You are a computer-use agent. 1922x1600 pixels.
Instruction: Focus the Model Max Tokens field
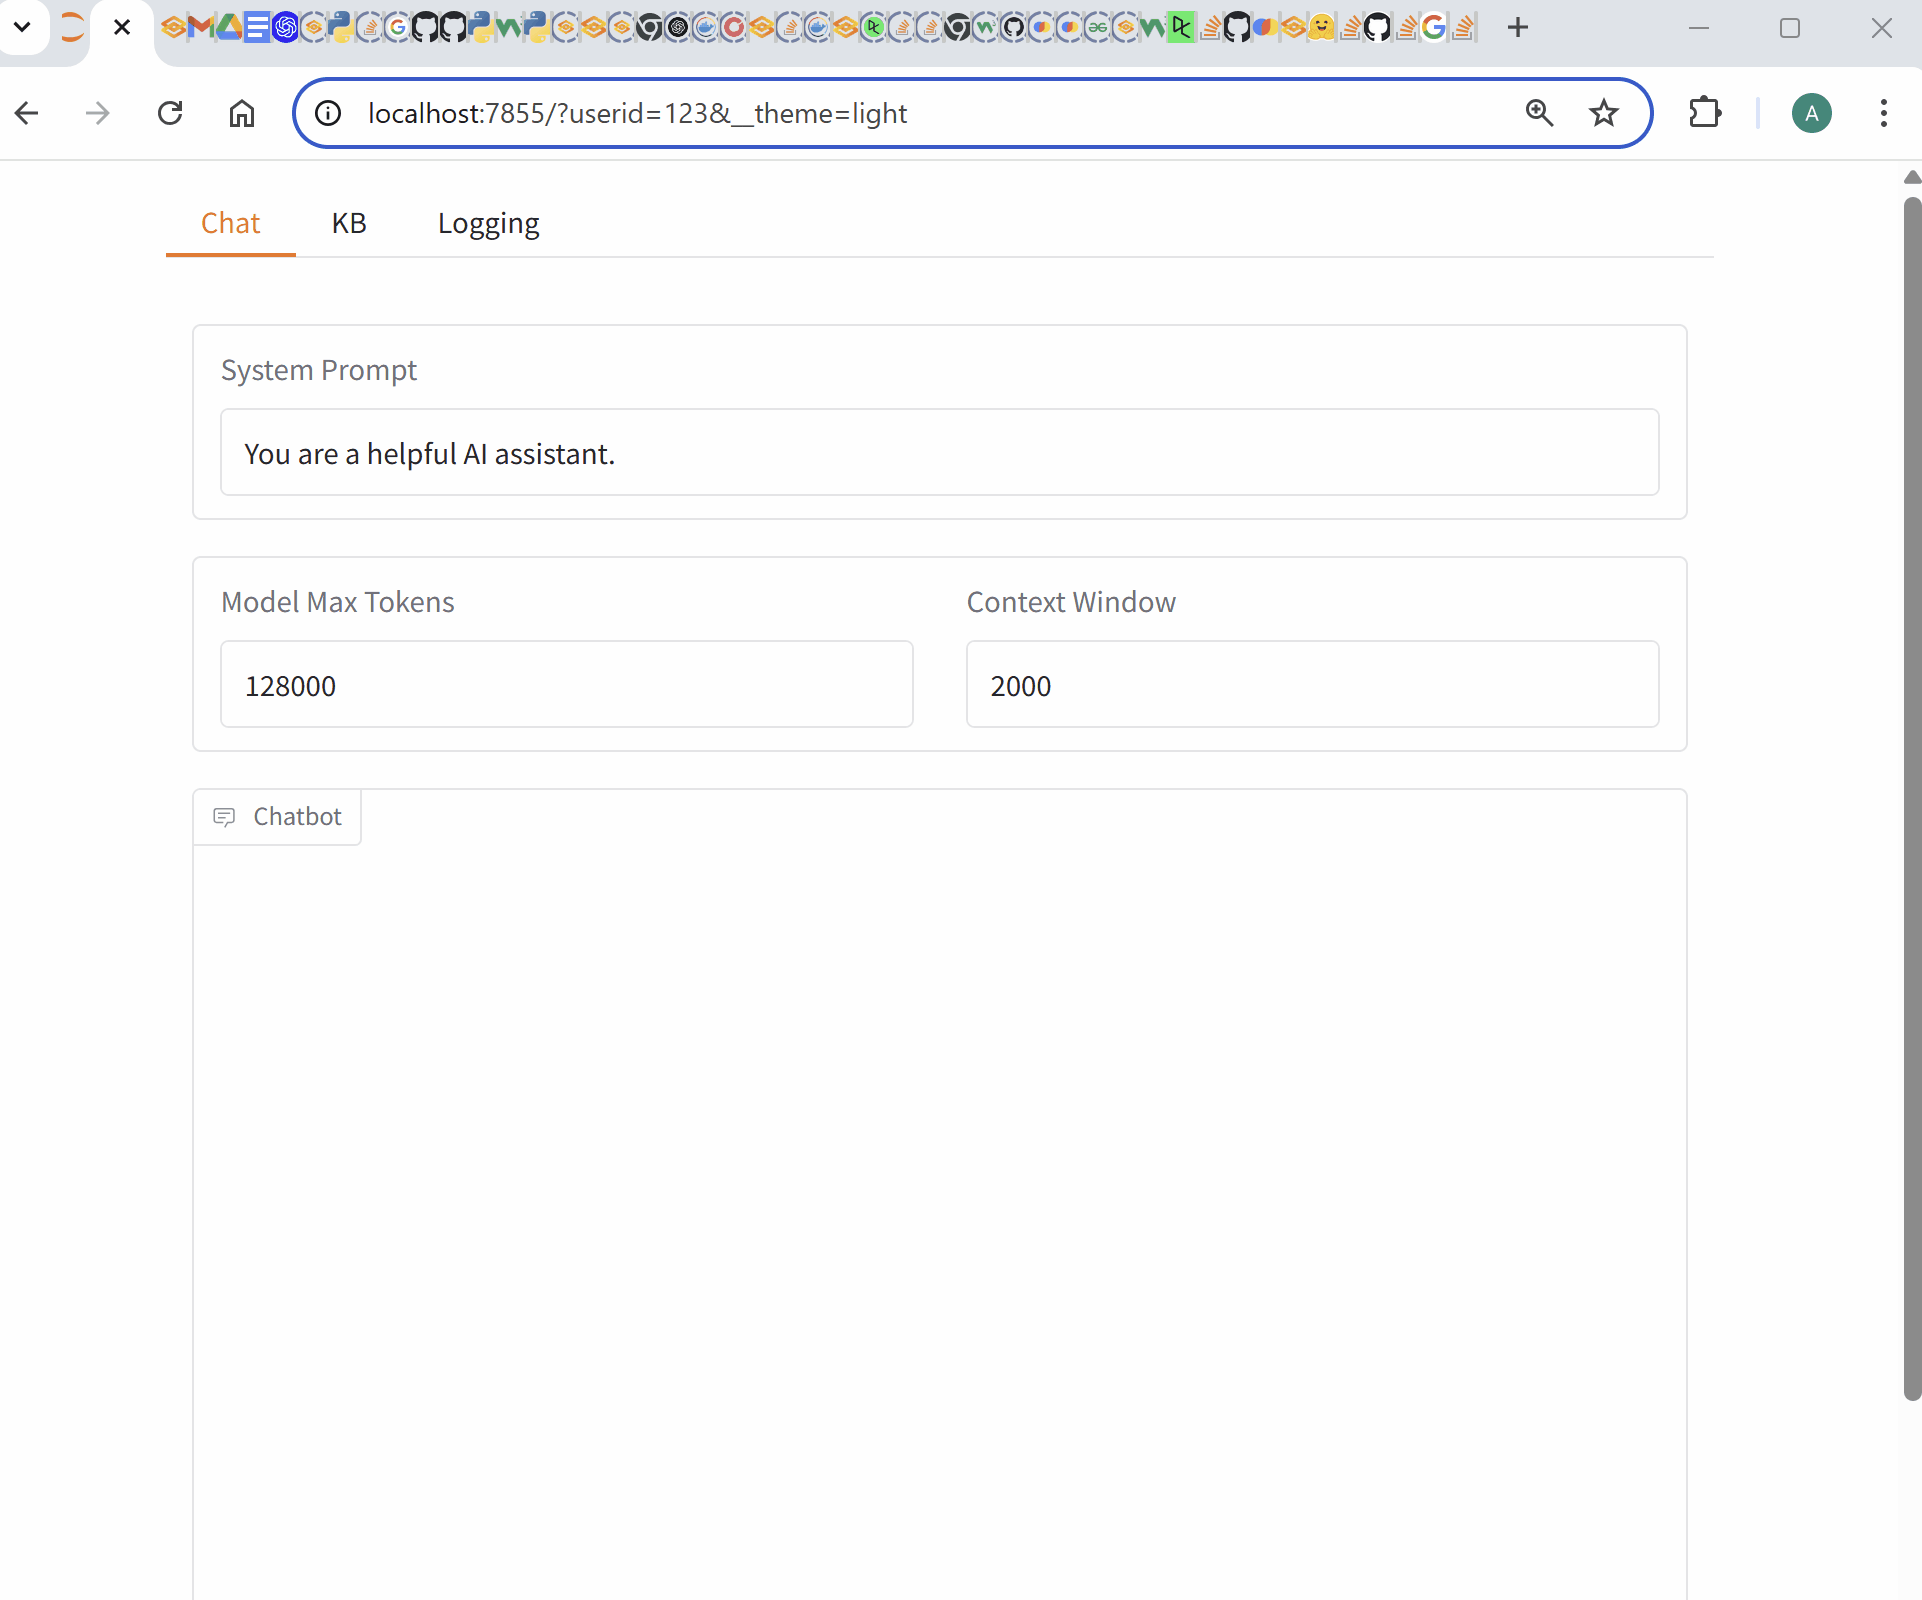point(567,684)
